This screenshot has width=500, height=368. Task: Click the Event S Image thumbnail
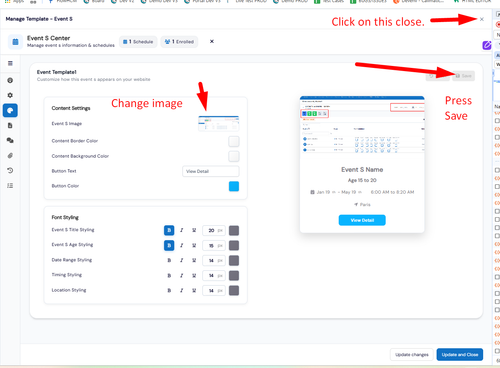(x=219, y=124)
